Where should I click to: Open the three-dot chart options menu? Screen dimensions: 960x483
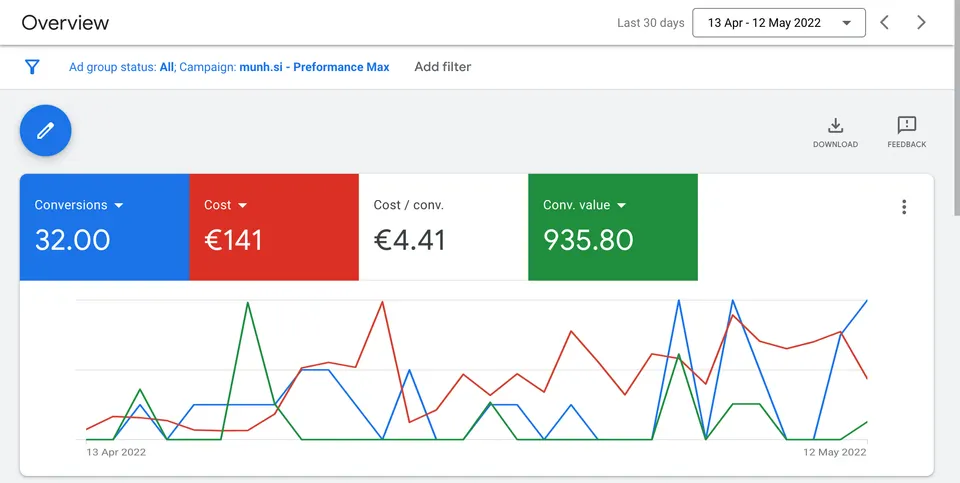pos(904,207)
